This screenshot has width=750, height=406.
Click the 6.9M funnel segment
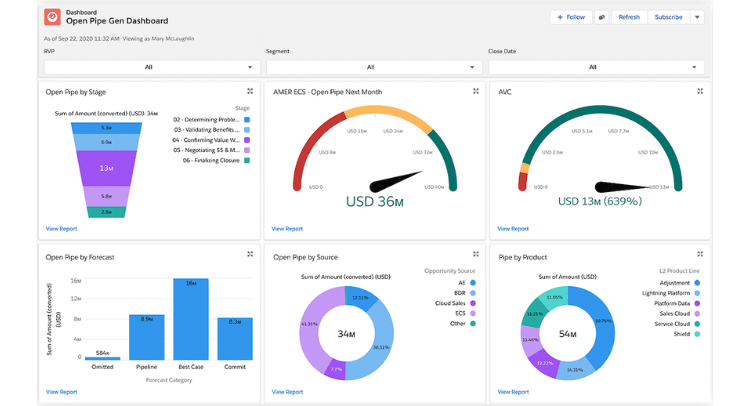[x=106, y=143]
